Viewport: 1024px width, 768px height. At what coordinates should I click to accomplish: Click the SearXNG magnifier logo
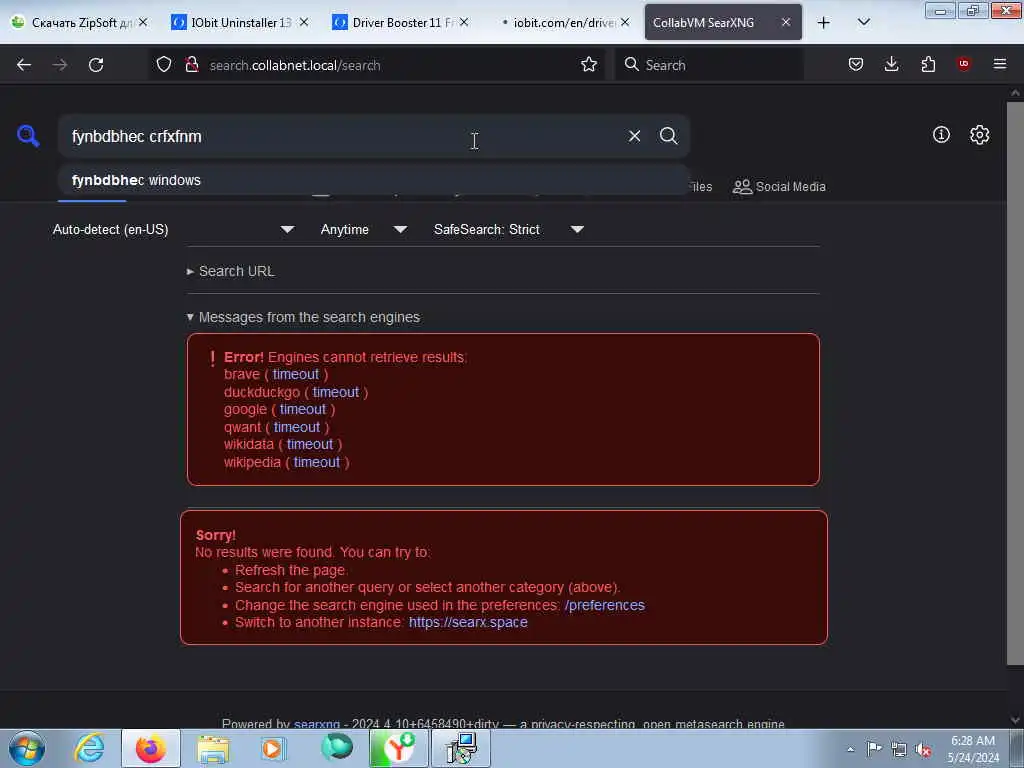[x=28, y=136]
